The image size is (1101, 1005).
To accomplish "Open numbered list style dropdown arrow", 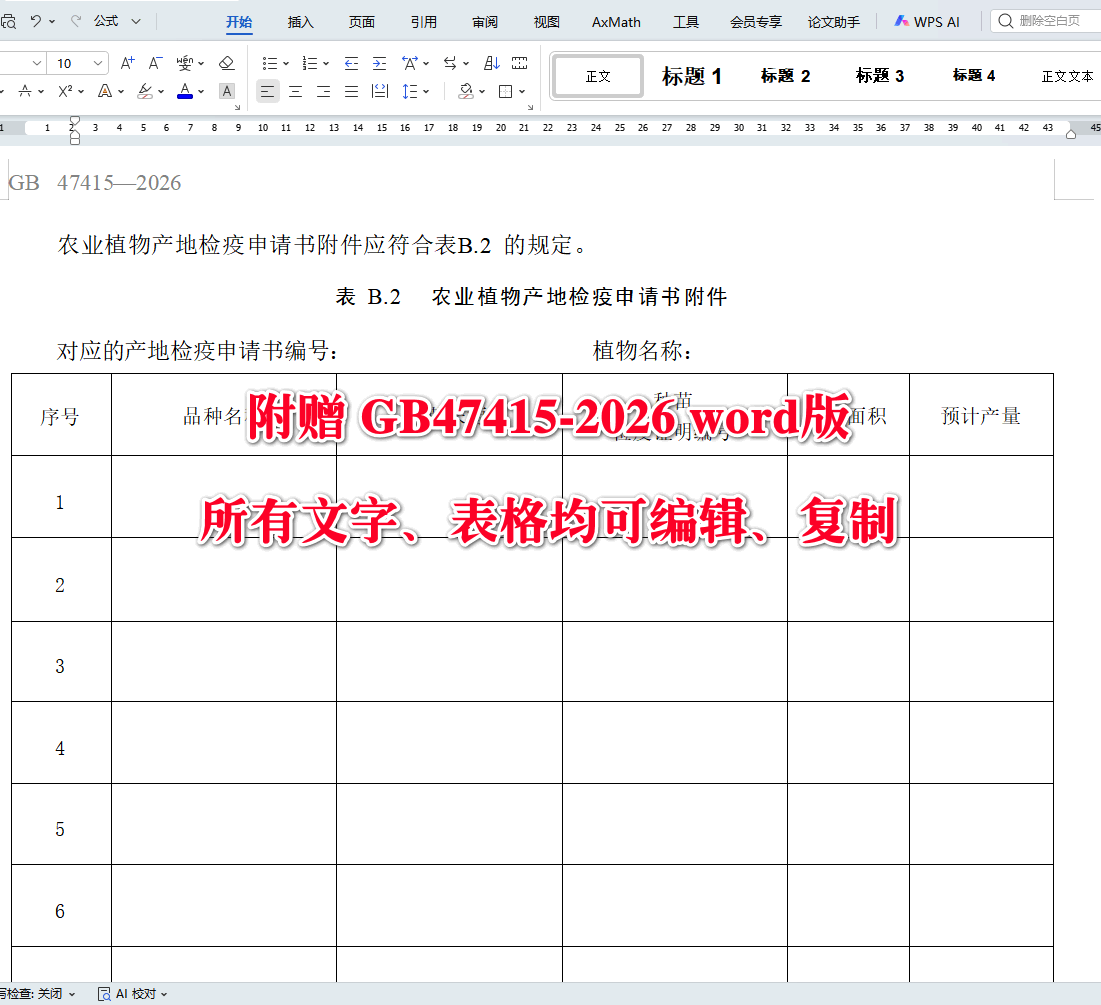I will pos(326,64).
